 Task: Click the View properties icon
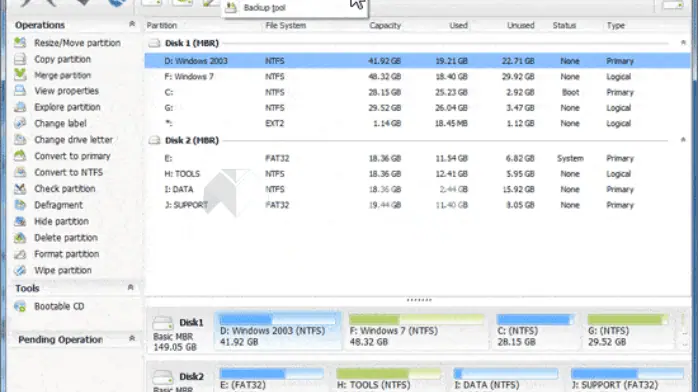tap(20, 91)
